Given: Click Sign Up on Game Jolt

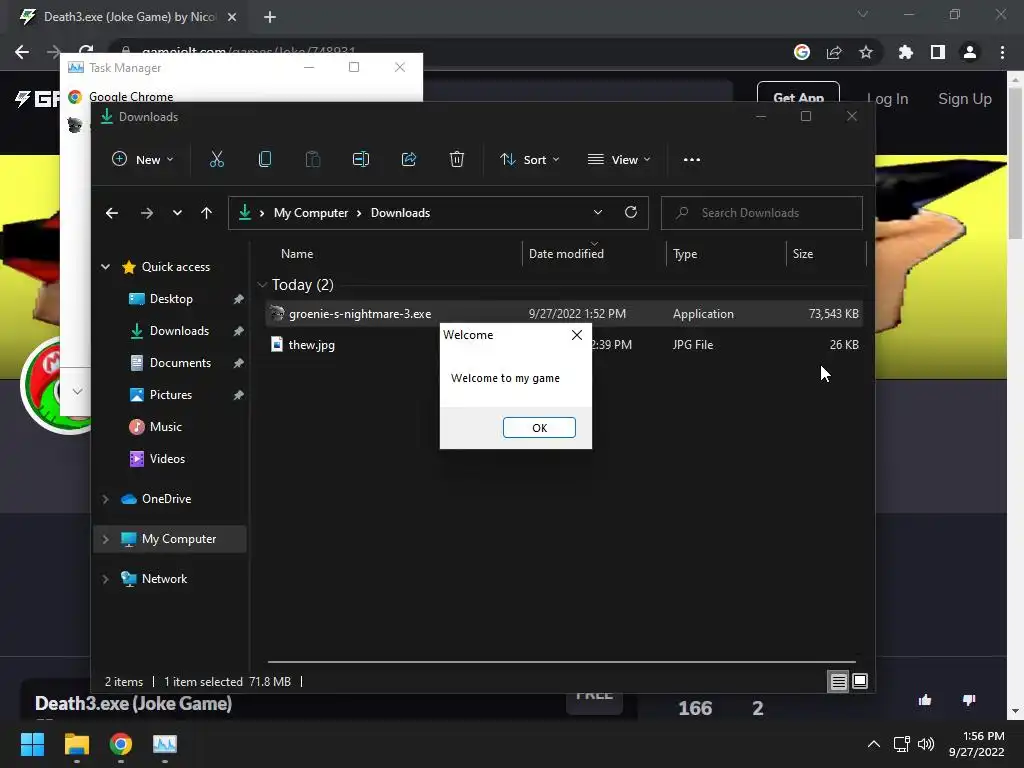Looking at the screenshot, I should pos(965,99).
